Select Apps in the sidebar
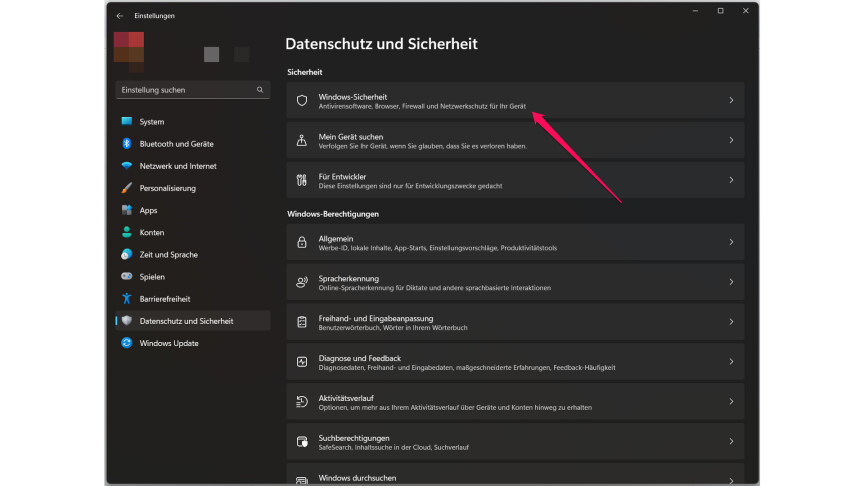Screen dimensions: 864x486 192,210
